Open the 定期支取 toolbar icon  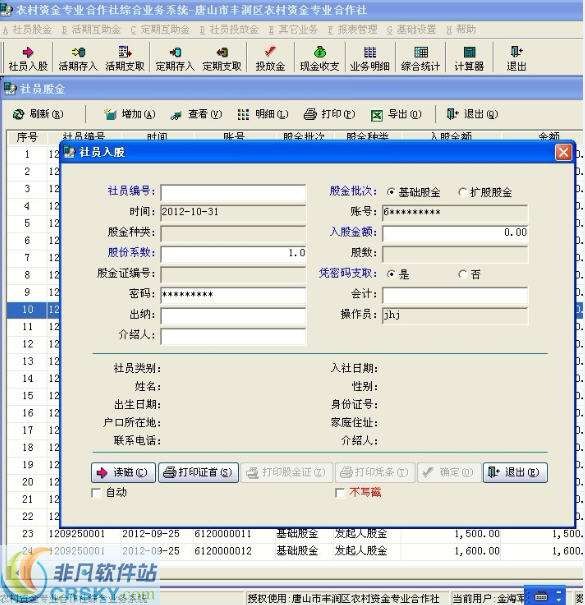click(x=222, y=58)
